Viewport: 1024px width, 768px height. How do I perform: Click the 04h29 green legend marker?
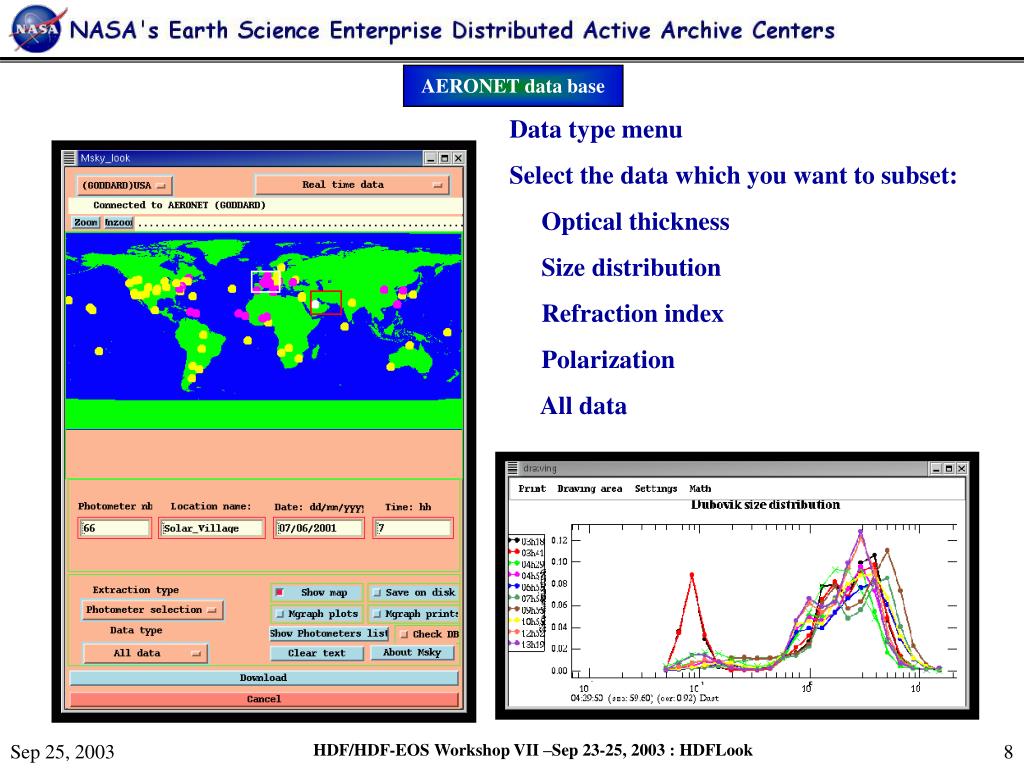pyautogui.click(x=514, y=564)
